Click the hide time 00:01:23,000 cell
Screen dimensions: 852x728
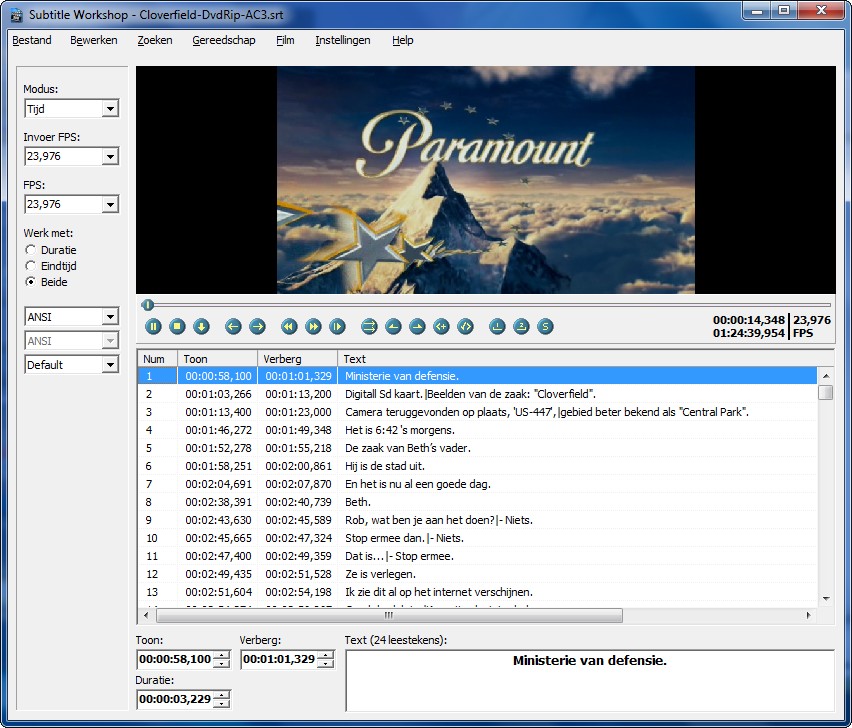[298, 412]
